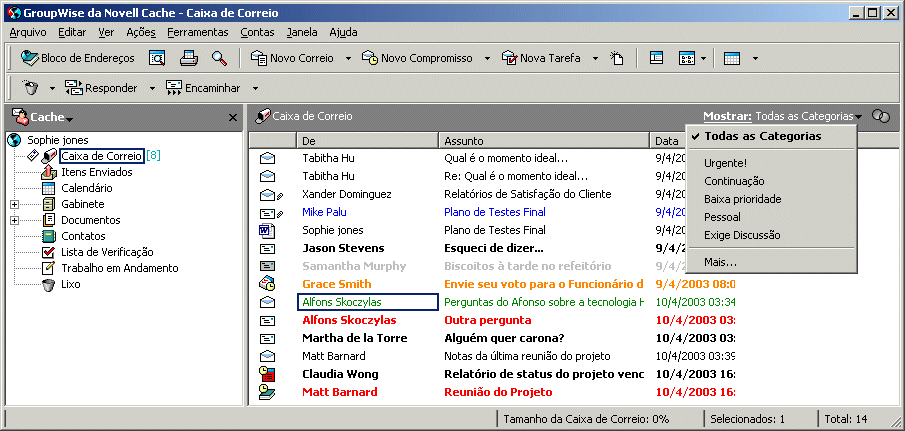Open the Contas menu
This screenshot has height=431, width=905.
click(257, 32)
